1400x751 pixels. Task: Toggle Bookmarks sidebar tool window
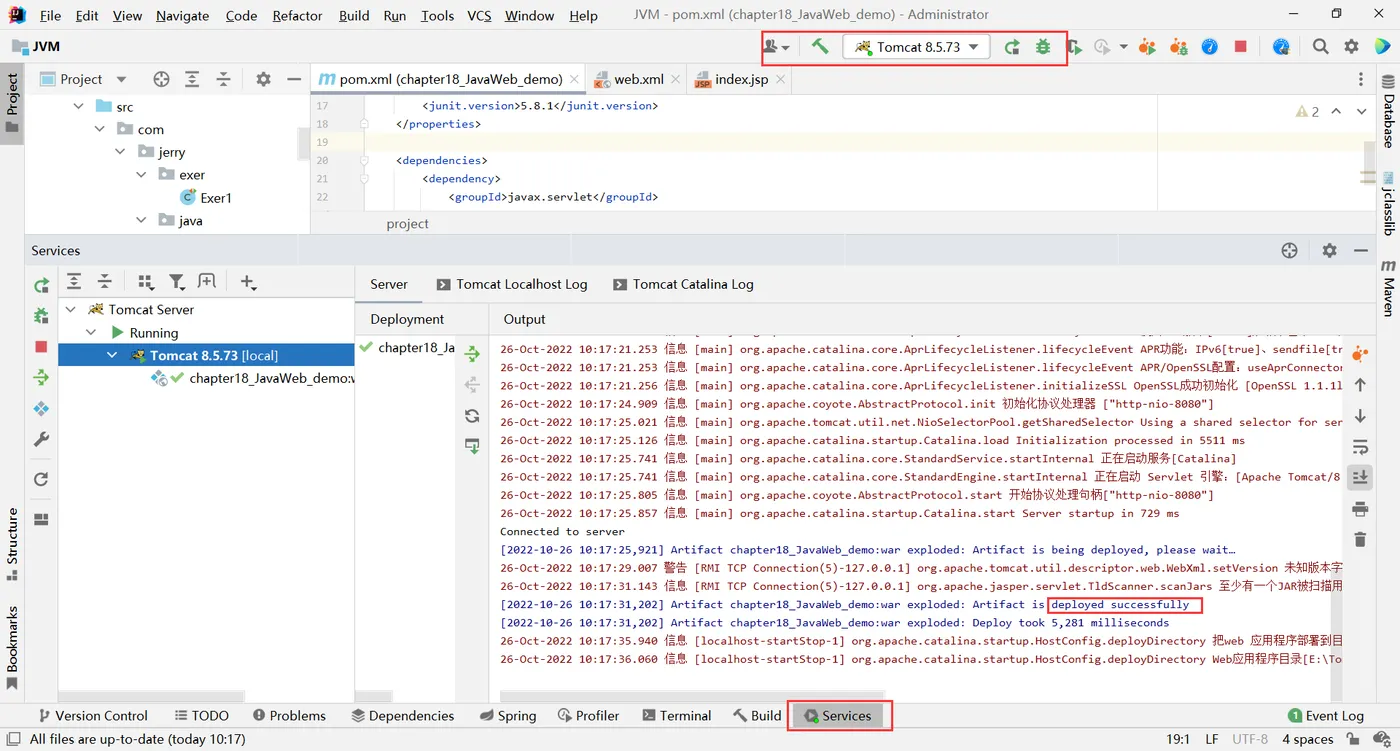(x=12, y=647)
